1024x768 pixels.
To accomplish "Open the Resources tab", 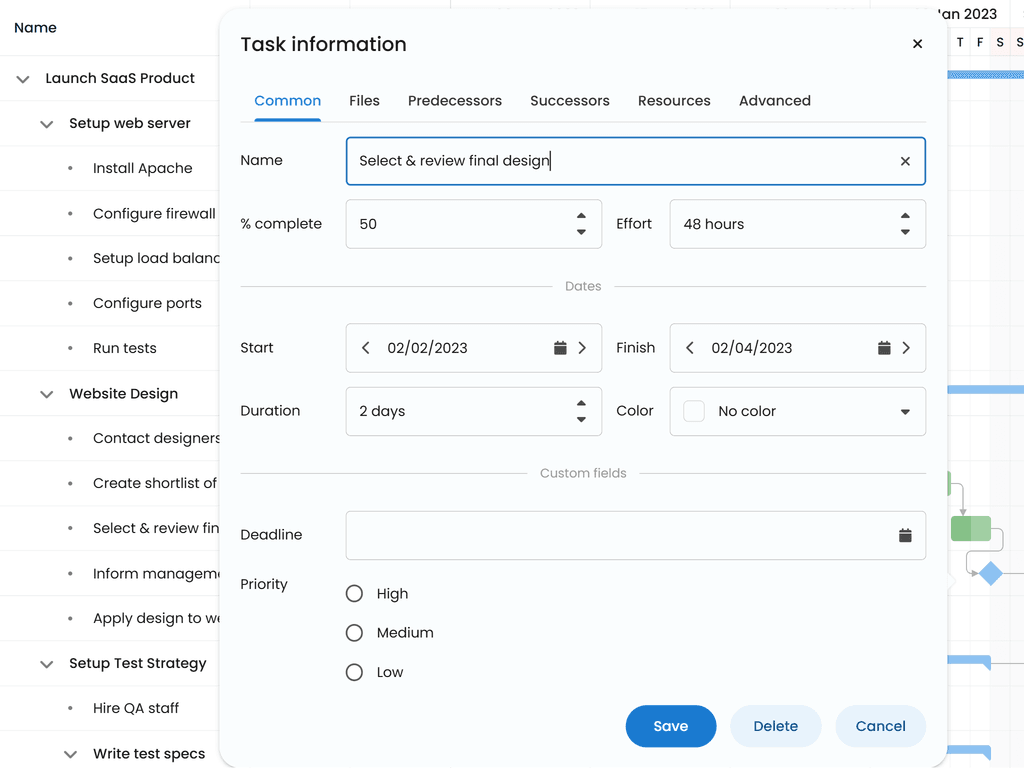I will pyautogui.click(x=674, y=100).
